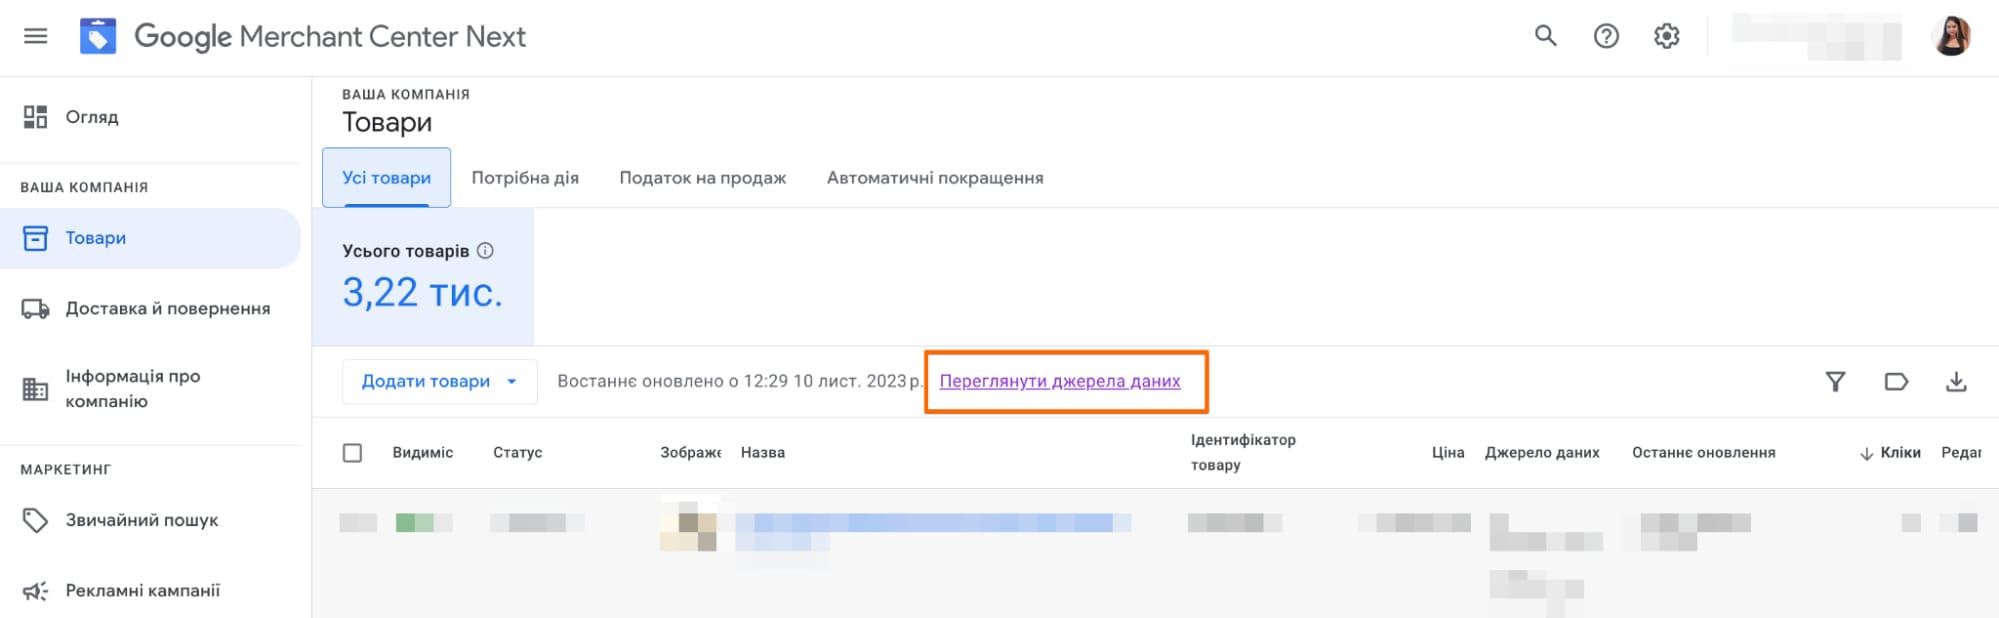
Task: Open the search magnifier icon
Action: pyautogui.click(x=1545, y=37)
